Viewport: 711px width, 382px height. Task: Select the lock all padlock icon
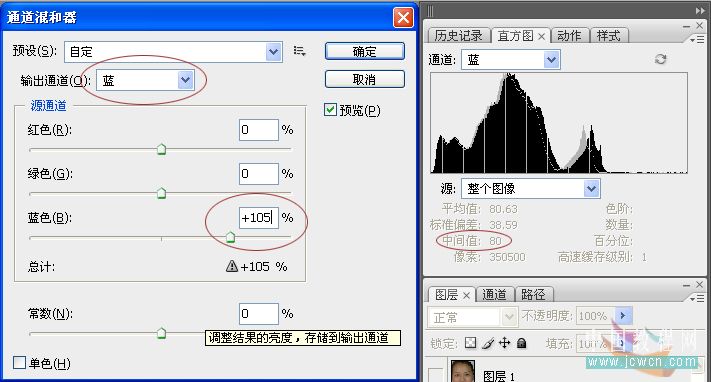521,343
